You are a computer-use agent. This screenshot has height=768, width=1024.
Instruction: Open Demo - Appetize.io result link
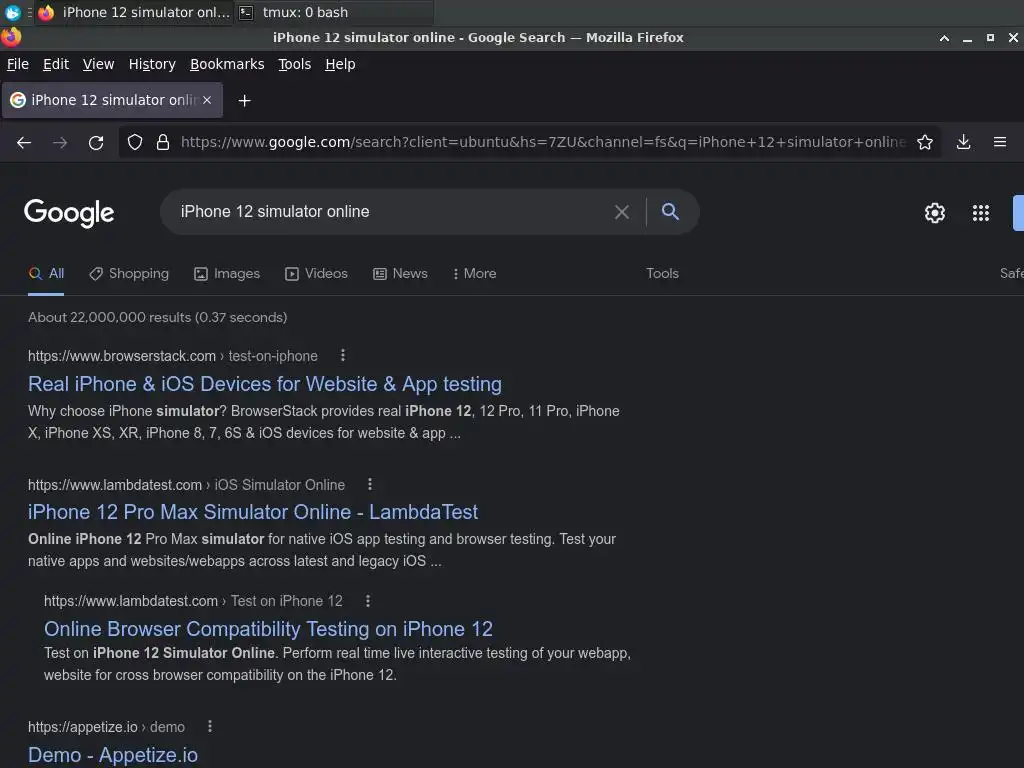113,755
